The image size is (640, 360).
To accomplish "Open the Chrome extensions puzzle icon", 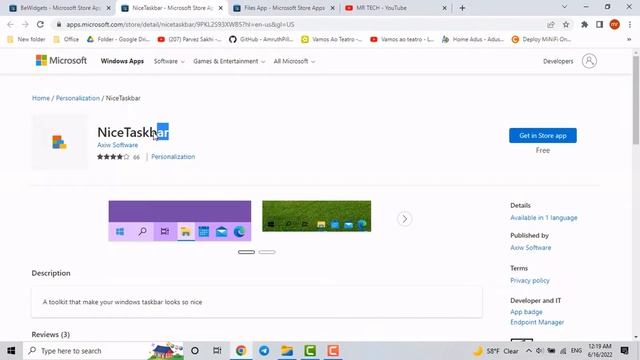I will (x=584, y=24).
